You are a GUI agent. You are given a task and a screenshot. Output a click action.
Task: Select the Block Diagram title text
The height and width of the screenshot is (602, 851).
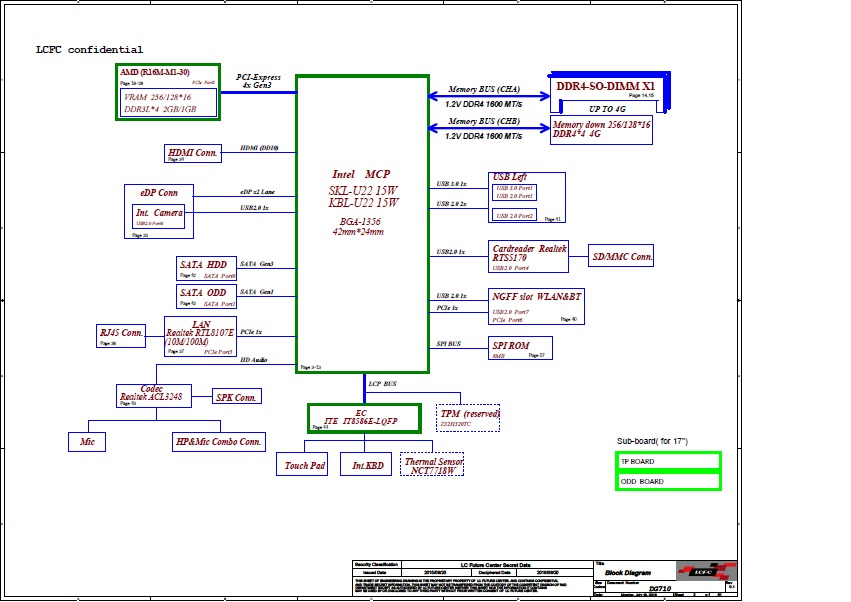628,573
